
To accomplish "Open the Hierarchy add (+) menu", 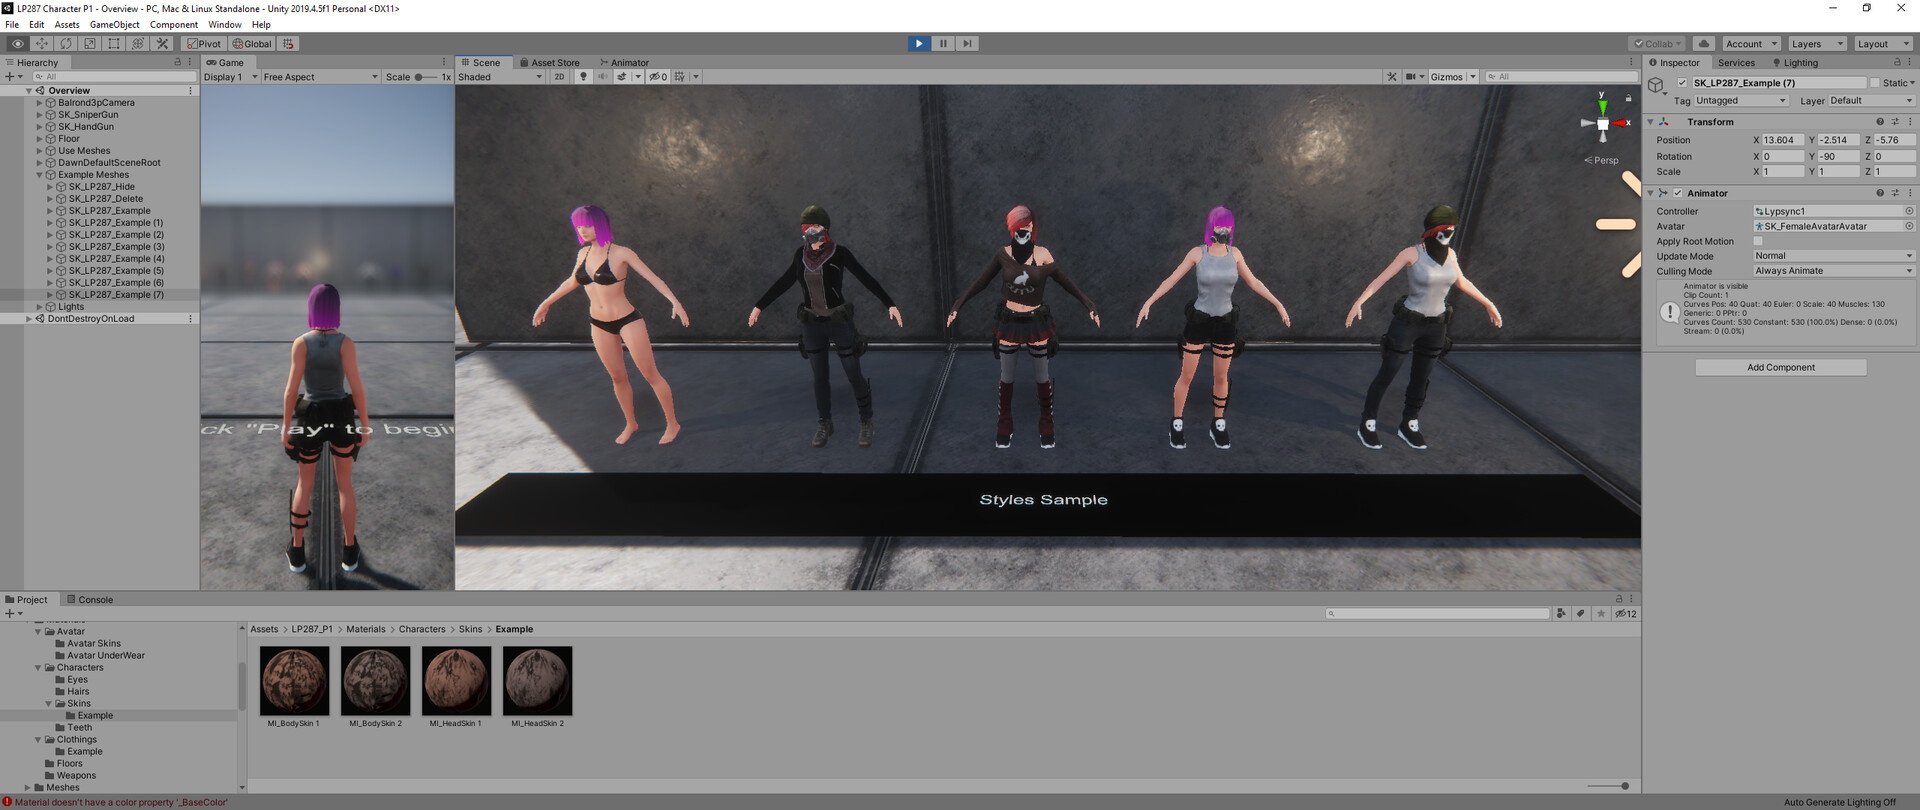I will point(13,77).
